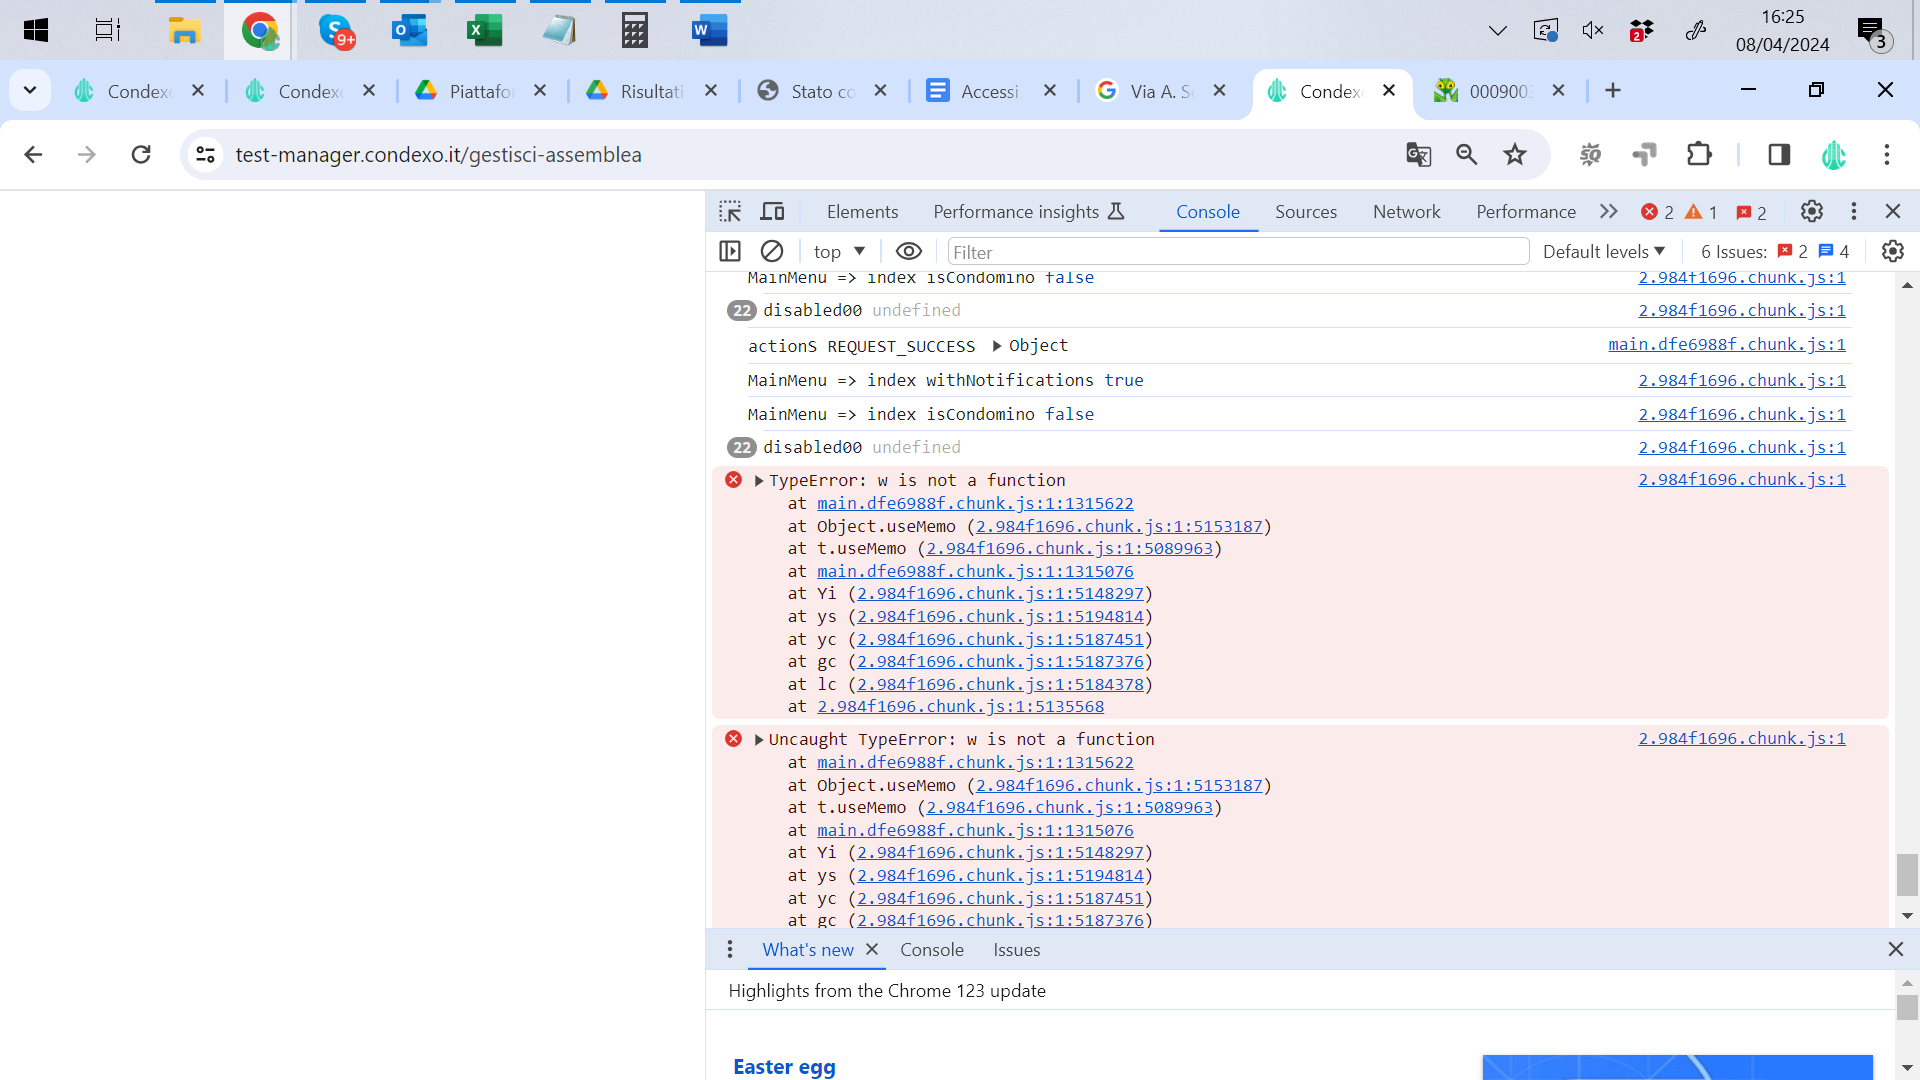
Task: Reload the page with the refresh icon
Action: pos(141,154)
